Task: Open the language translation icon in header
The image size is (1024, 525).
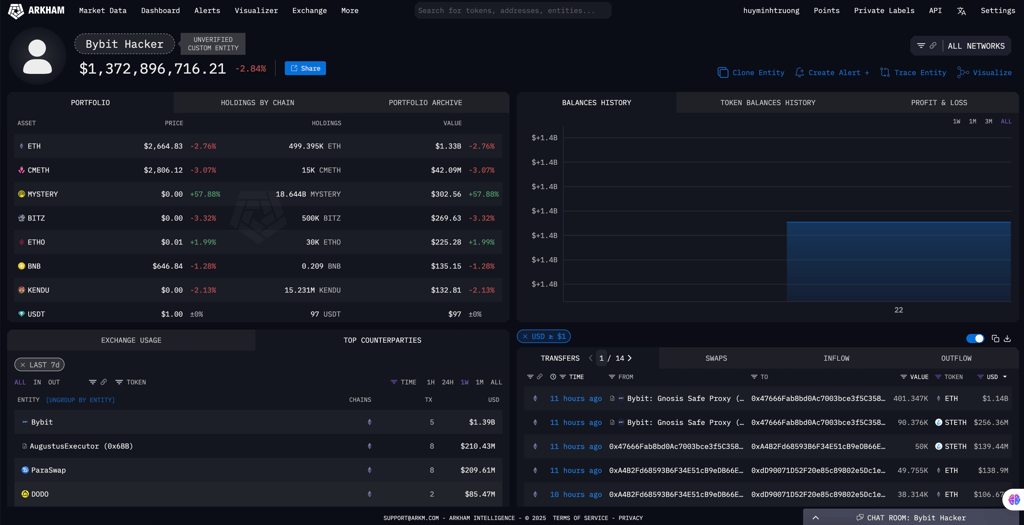Action: pyautogui.click(x=961, y=10)
